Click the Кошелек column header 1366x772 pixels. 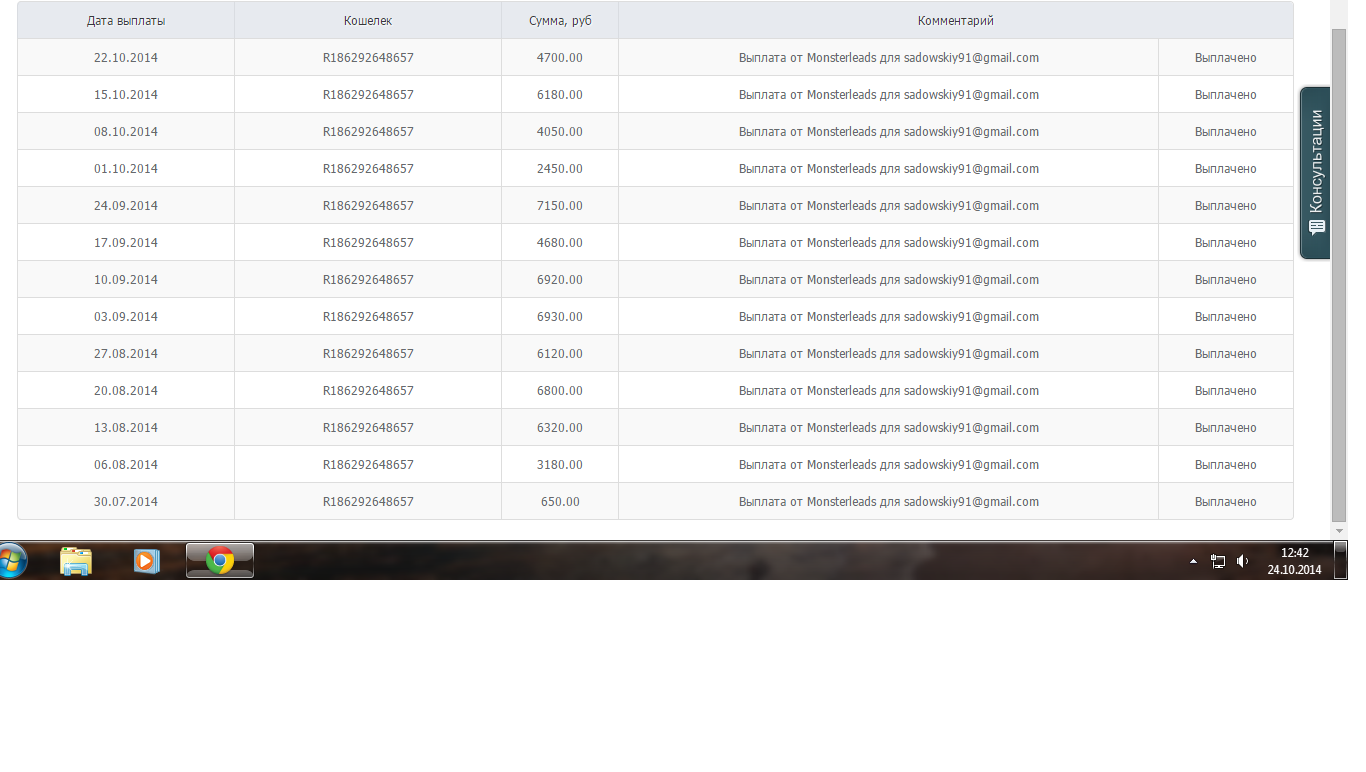[x=368, y=21]
